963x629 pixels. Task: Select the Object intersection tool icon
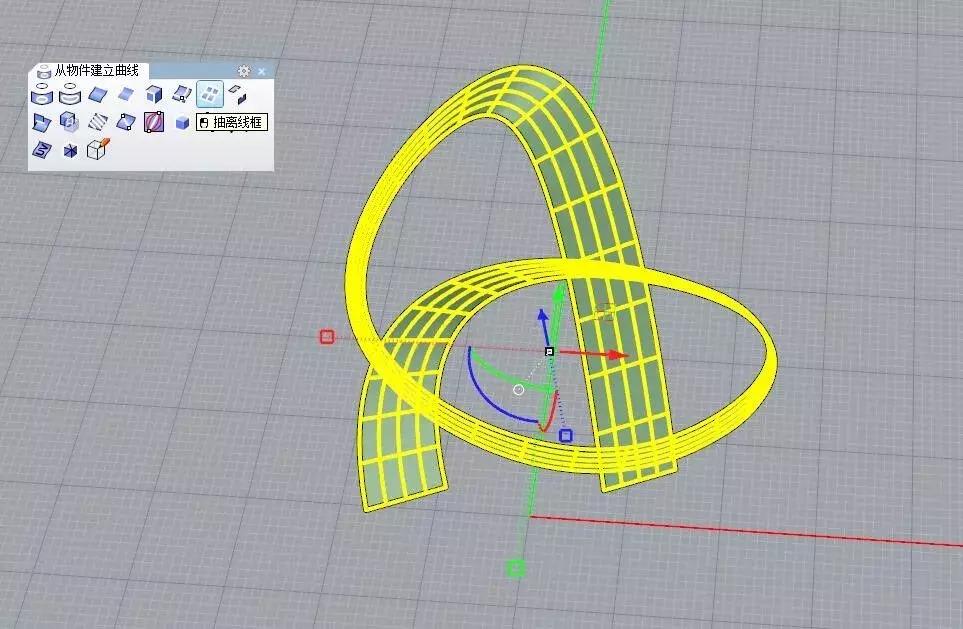point(41,122)
